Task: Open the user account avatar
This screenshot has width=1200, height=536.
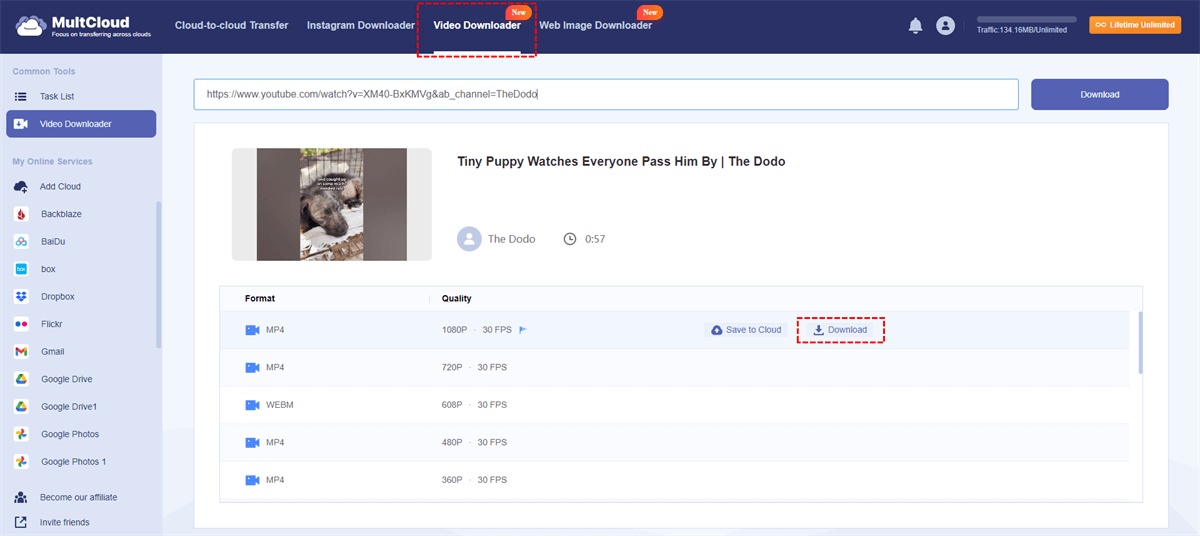Action: (x=945, y=26)
